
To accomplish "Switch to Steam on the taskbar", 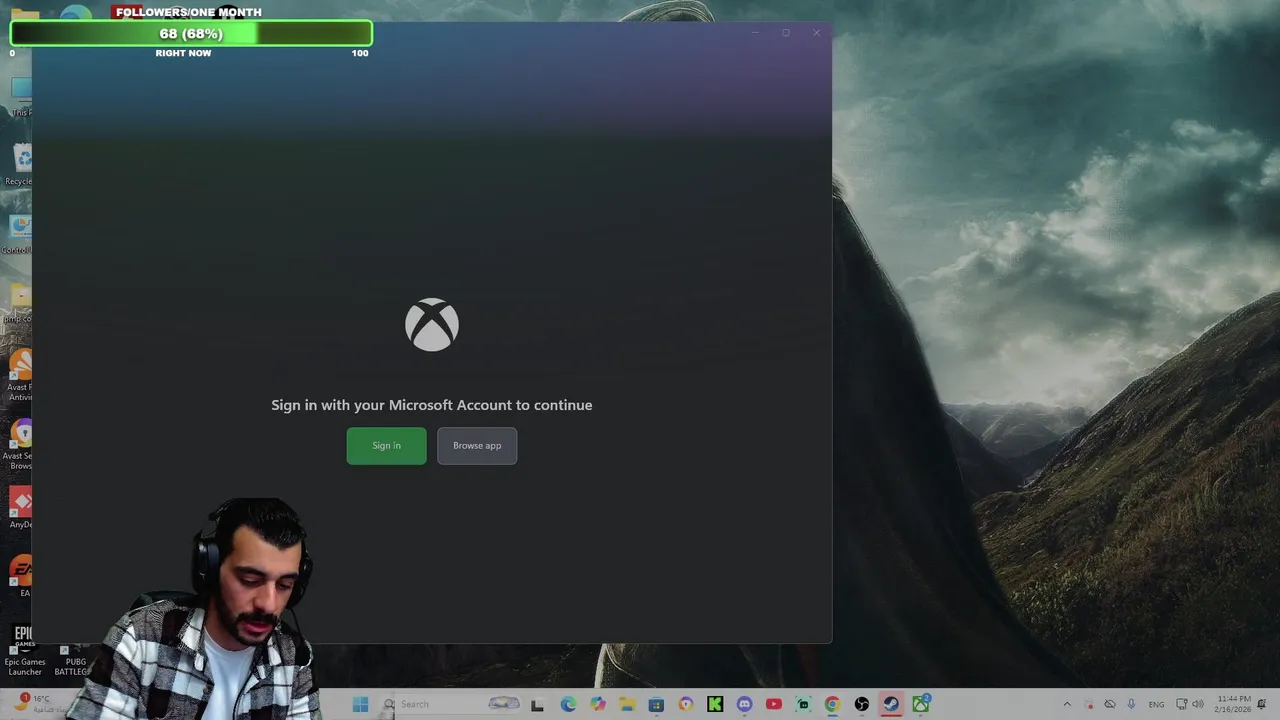I will click(891, 704).
